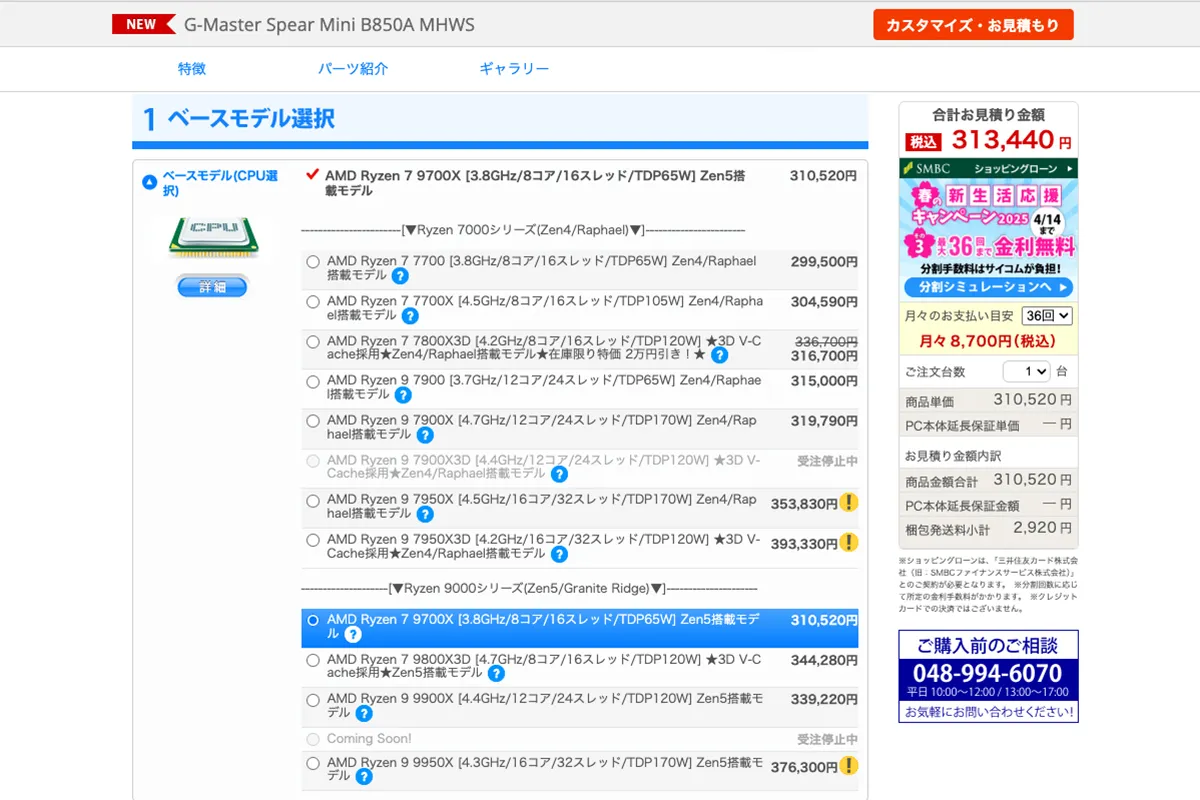Image resolution: width=1200 pixels, height=800 pixels.
Task: Open help icon for Ryzen 7 7700X
Action: pos(410,316)
